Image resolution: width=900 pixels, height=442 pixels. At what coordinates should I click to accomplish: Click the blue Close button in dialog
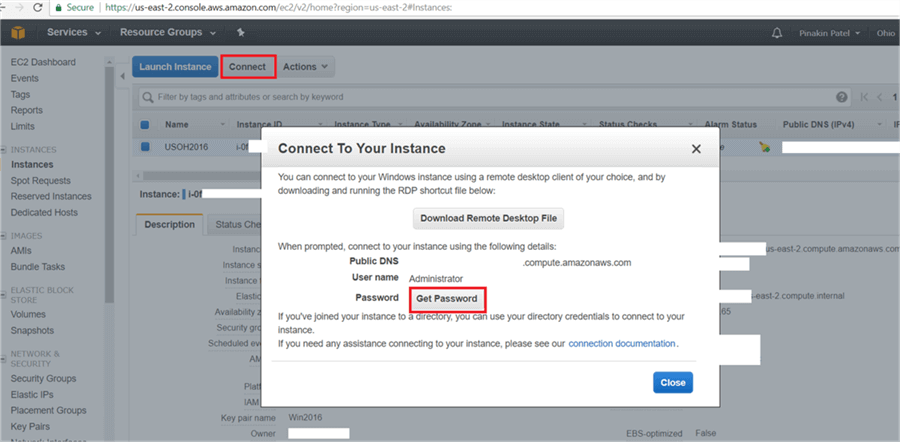673,383
